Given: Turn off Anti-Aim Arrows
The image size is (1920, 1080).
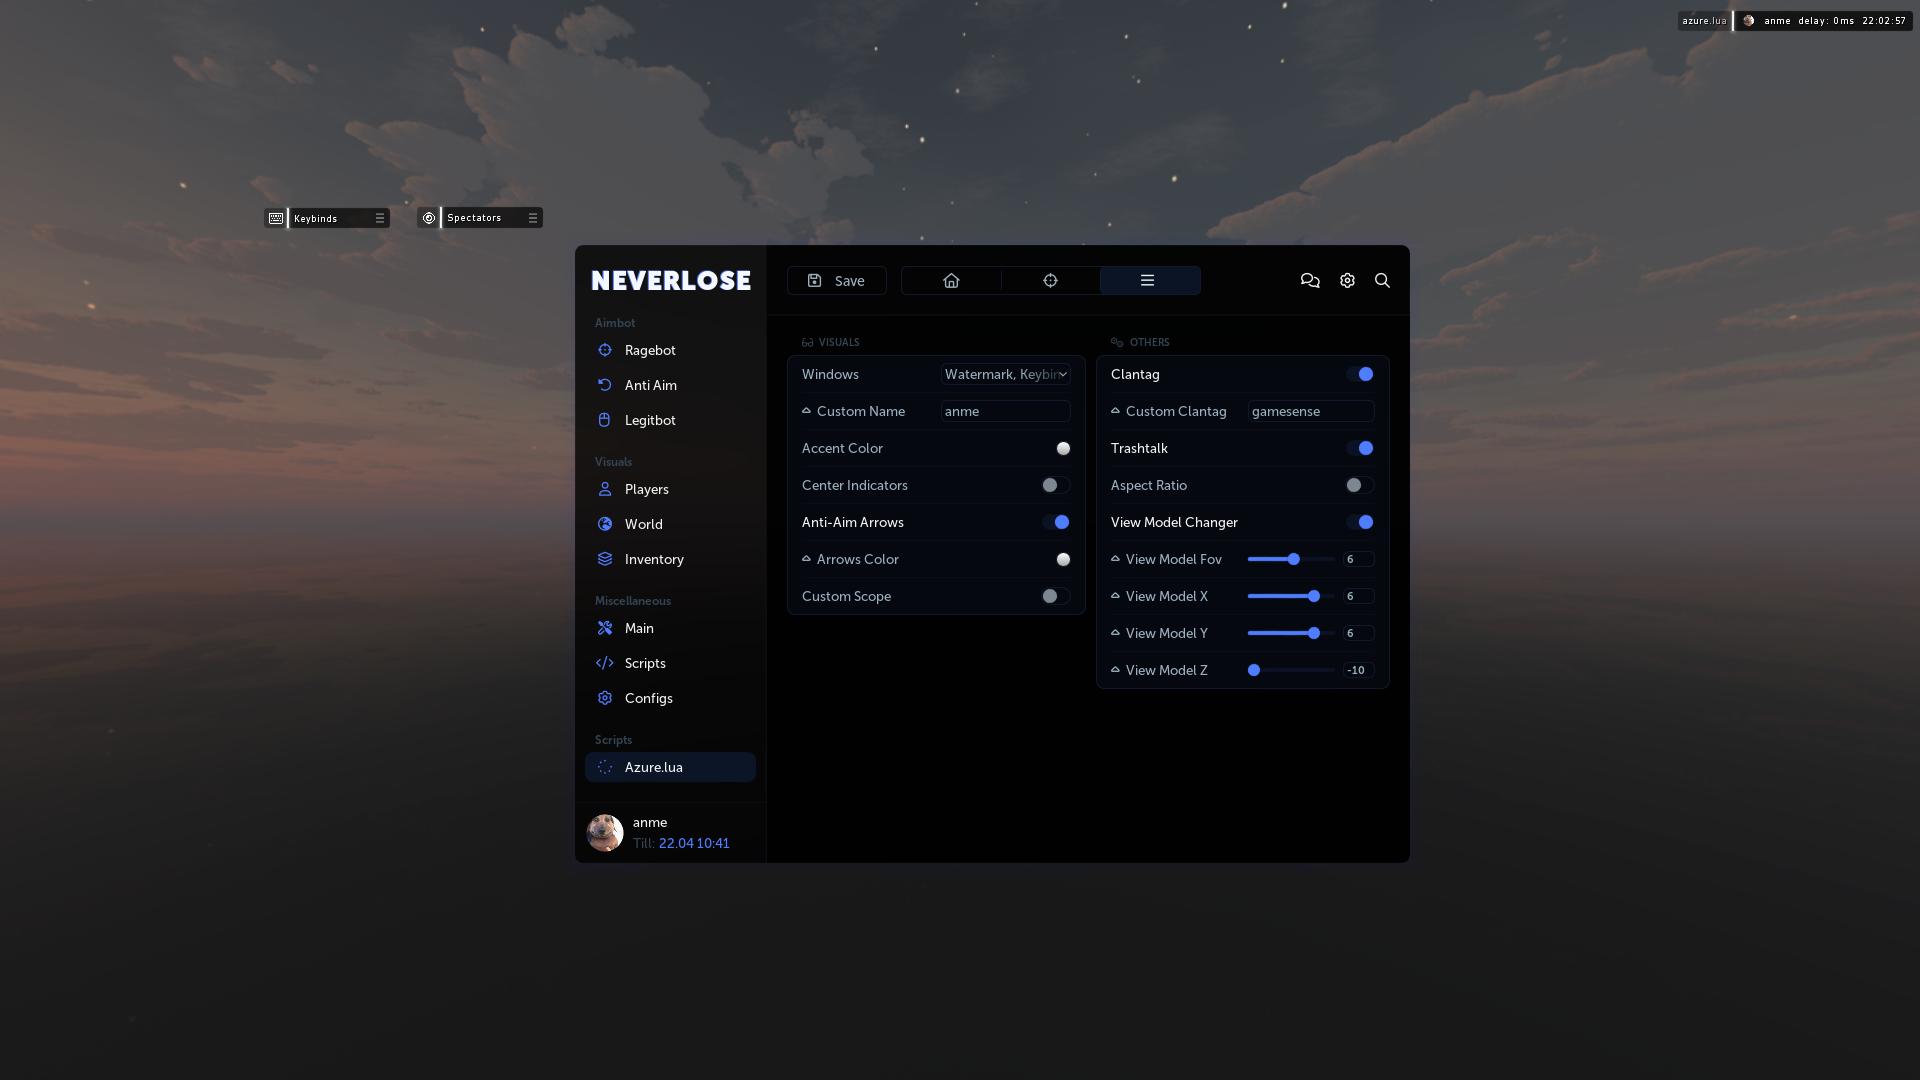Looking at the screenshot, I should (x=1060, y=522).
